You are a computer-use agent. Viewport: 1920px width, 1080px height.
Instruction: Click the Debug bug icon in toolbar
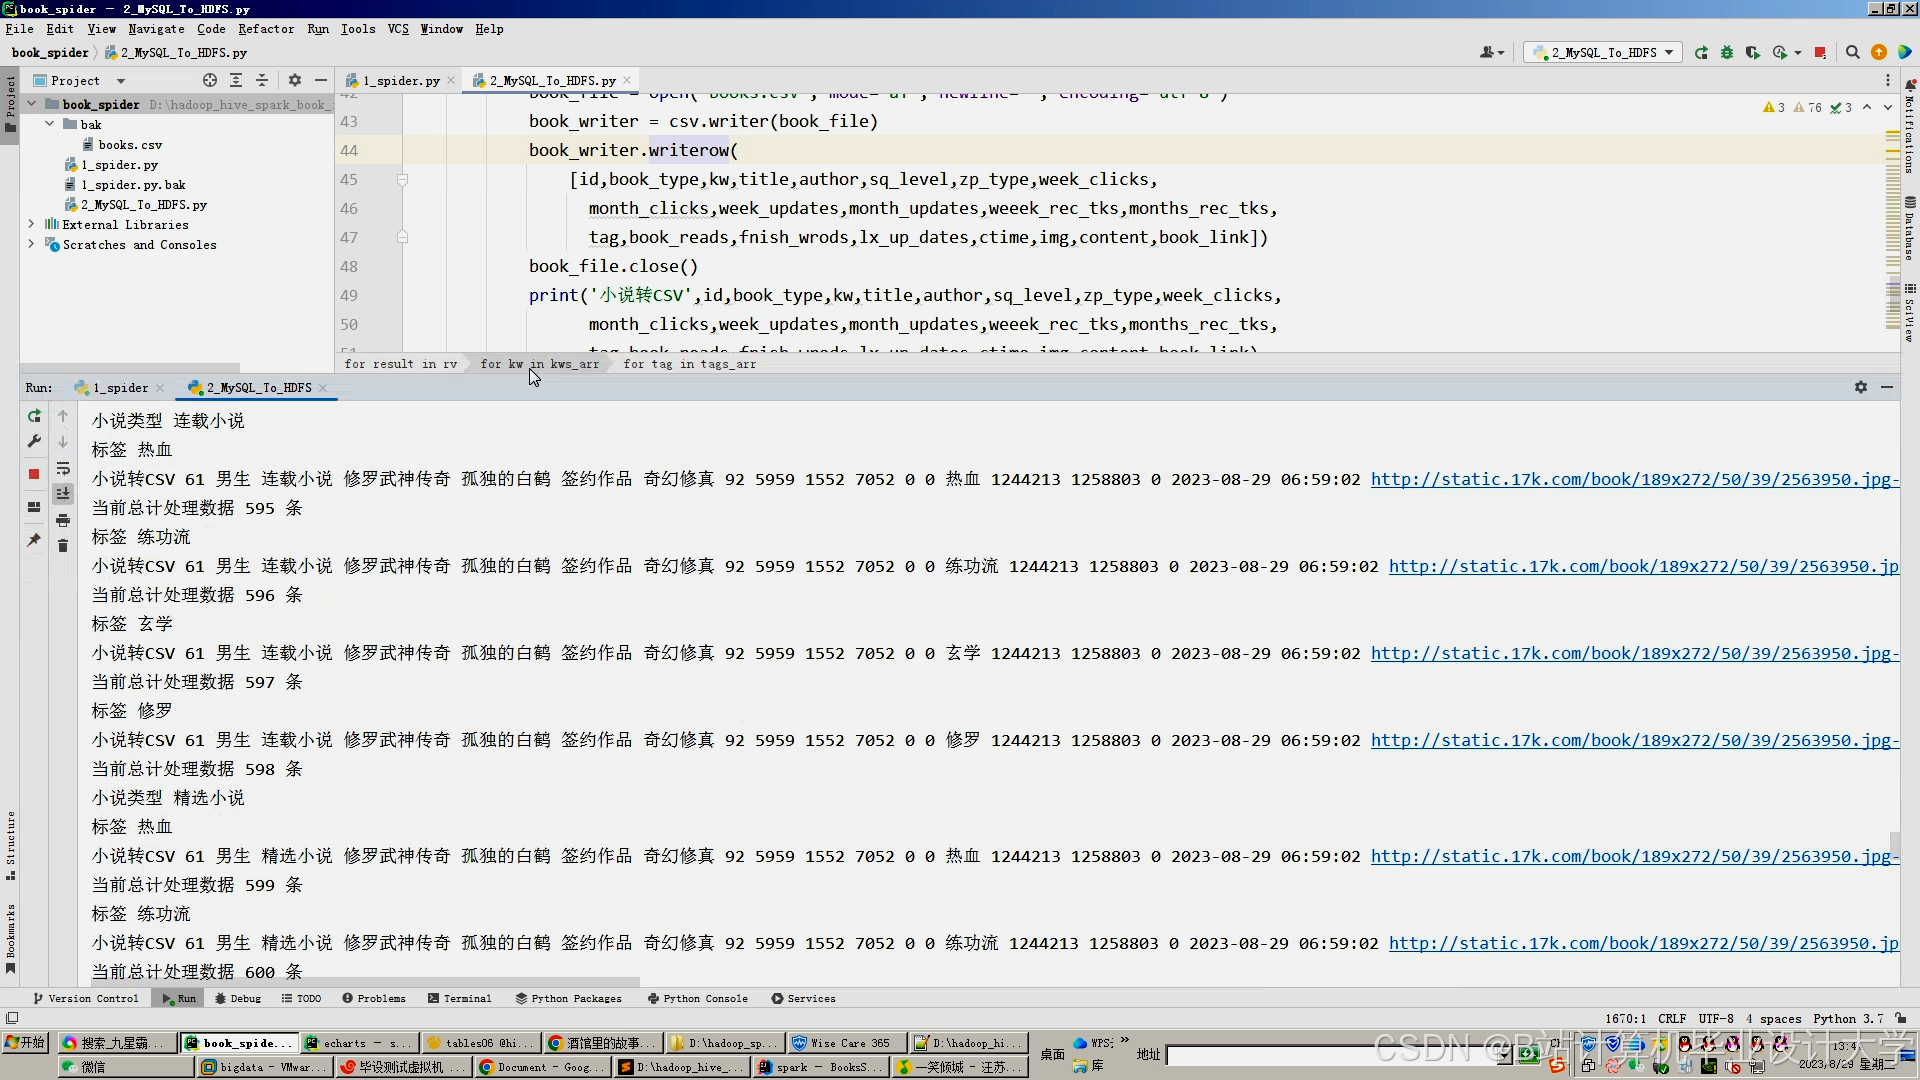[x=1727, y=53]
